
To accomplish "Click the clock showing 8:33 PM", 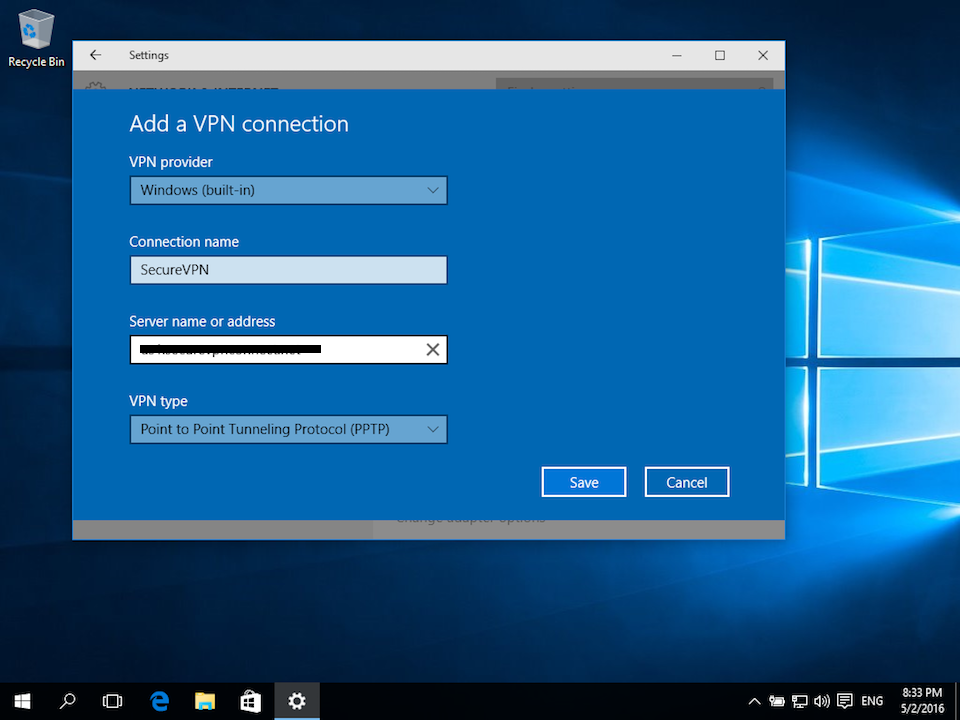I will click(921, 701).
